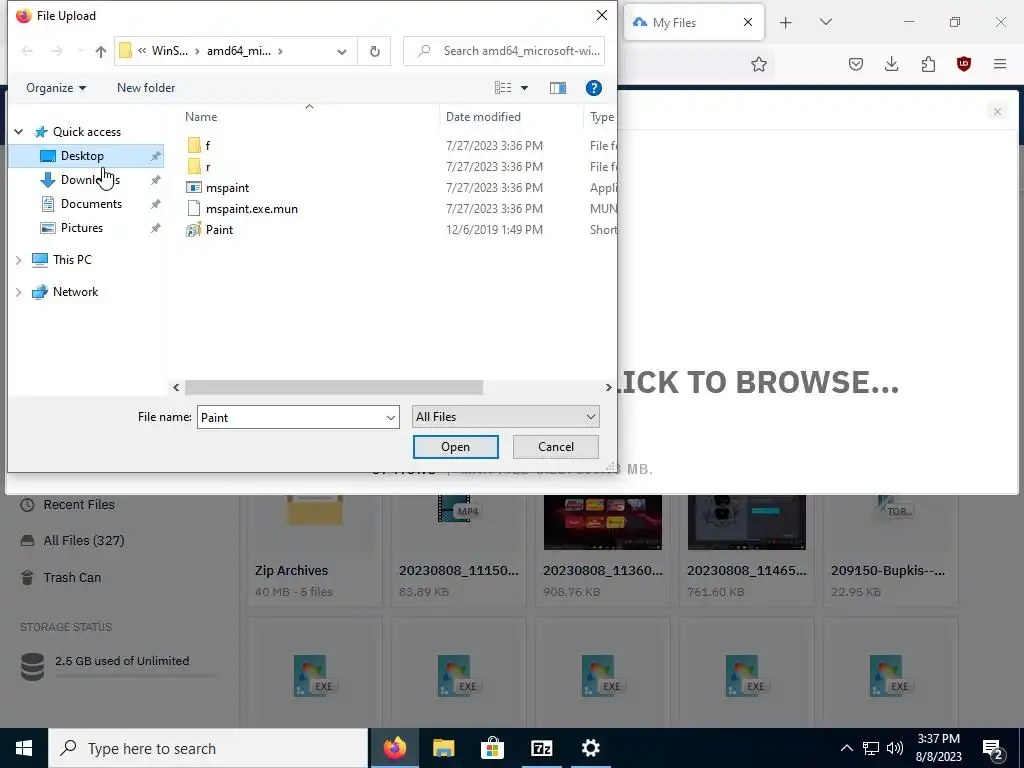Click the pin icon beside Pictures
1024x768 pixels.
155,229
